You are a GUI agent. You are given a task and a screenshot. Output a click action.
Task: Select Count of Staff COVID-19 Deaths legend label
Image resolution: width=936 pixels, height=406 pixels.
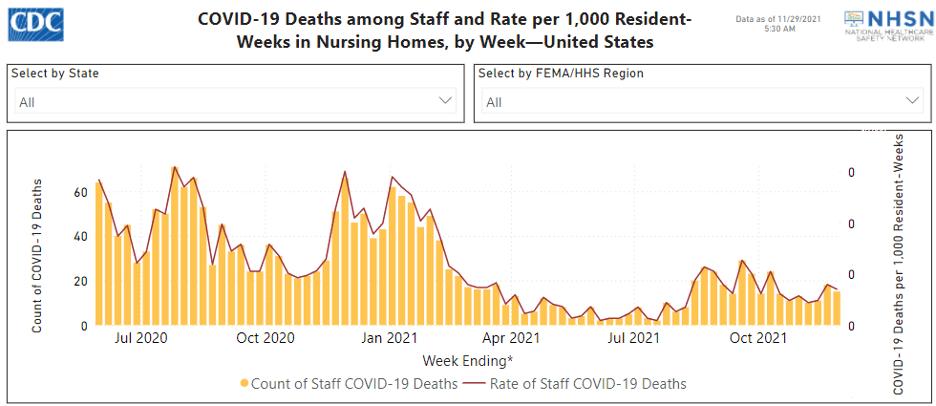[354, 384]
